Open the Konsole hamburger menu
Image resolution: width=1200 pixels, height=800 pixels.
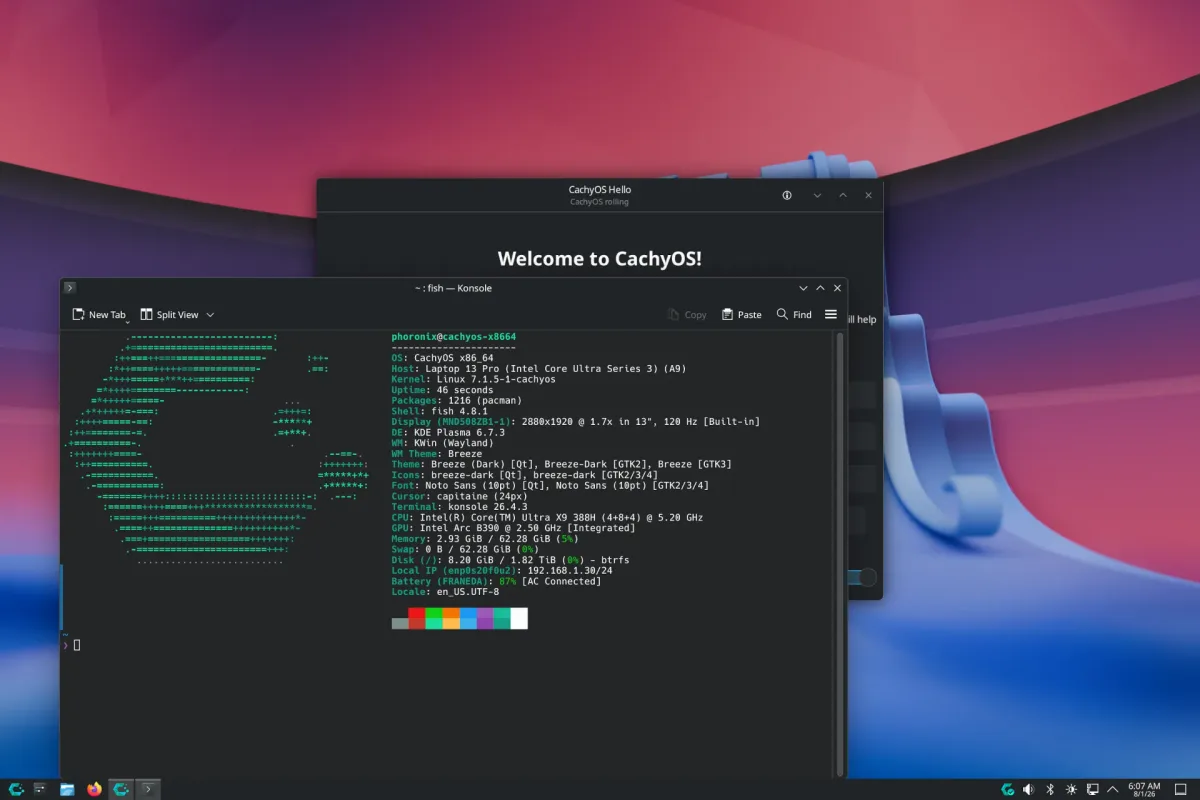[x=830, y=314]
